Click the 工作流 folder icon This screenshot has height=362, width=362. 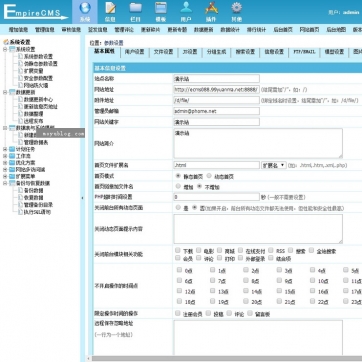[x=12, y=156]
